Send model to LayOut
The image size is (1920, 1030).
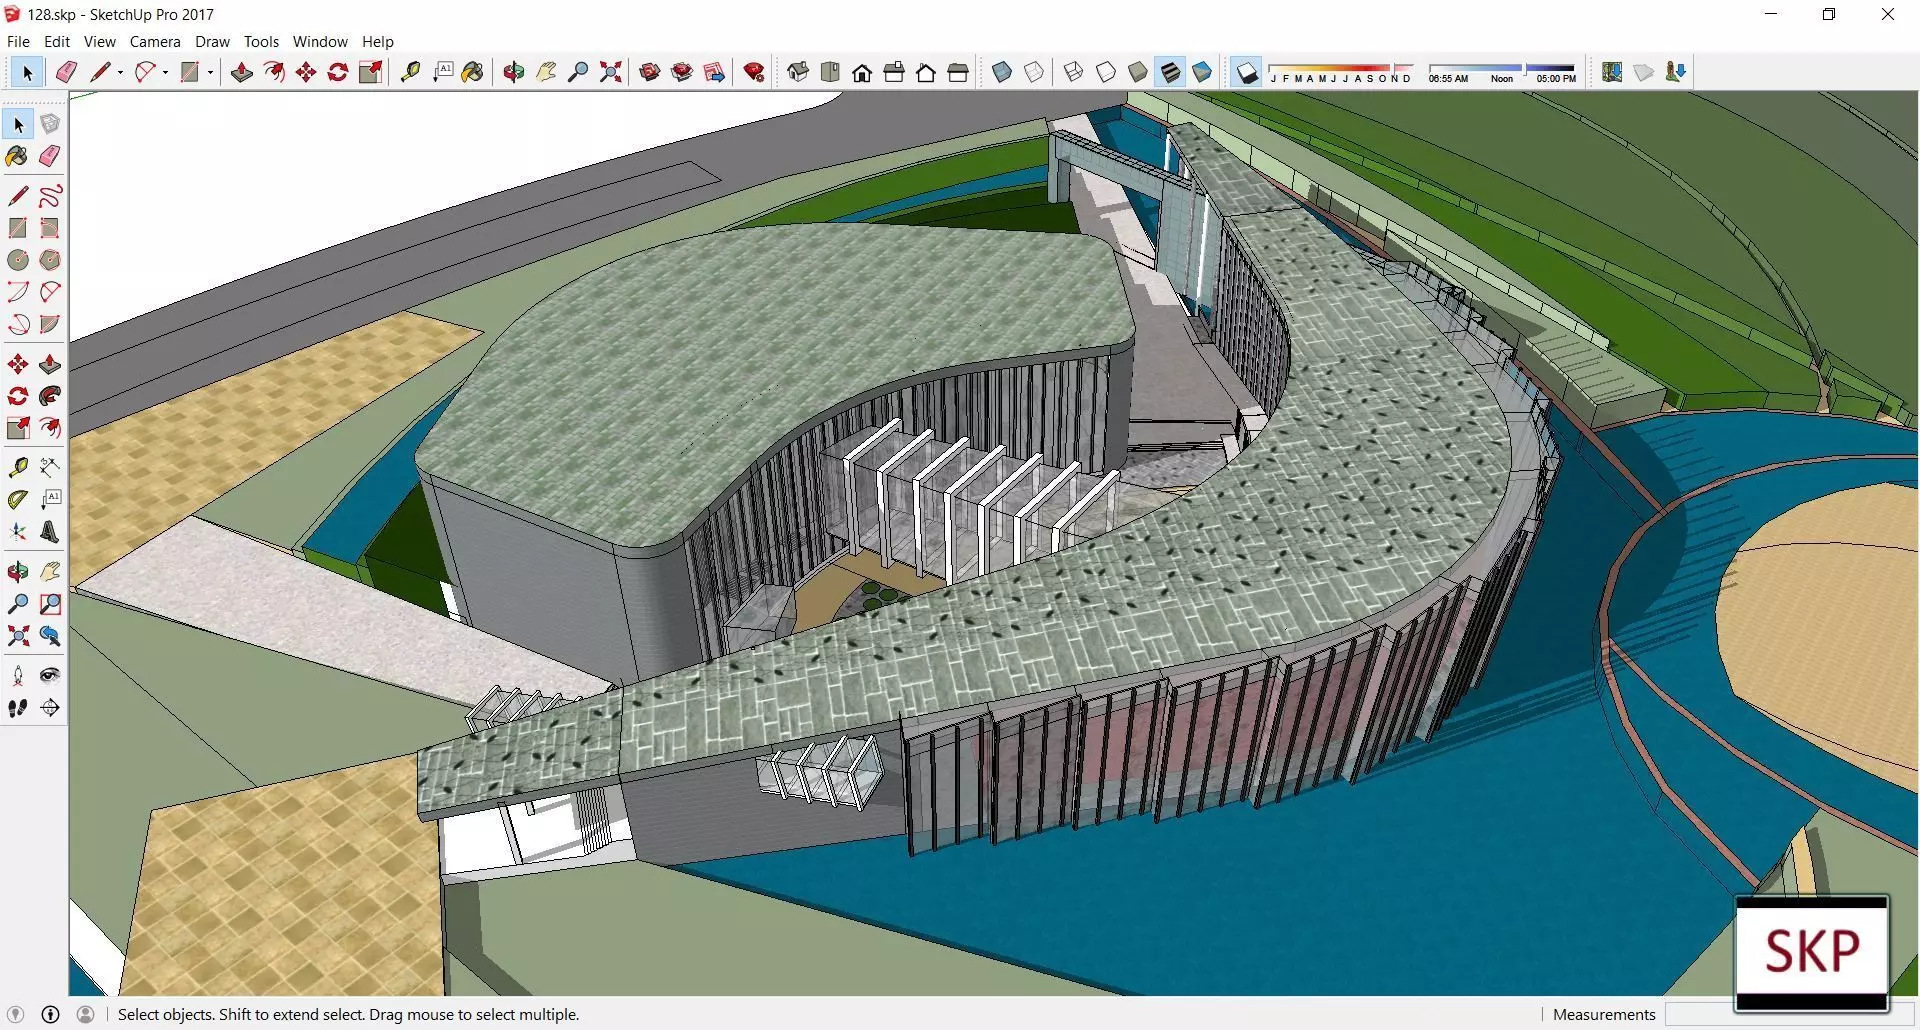(x=714, y=72)
